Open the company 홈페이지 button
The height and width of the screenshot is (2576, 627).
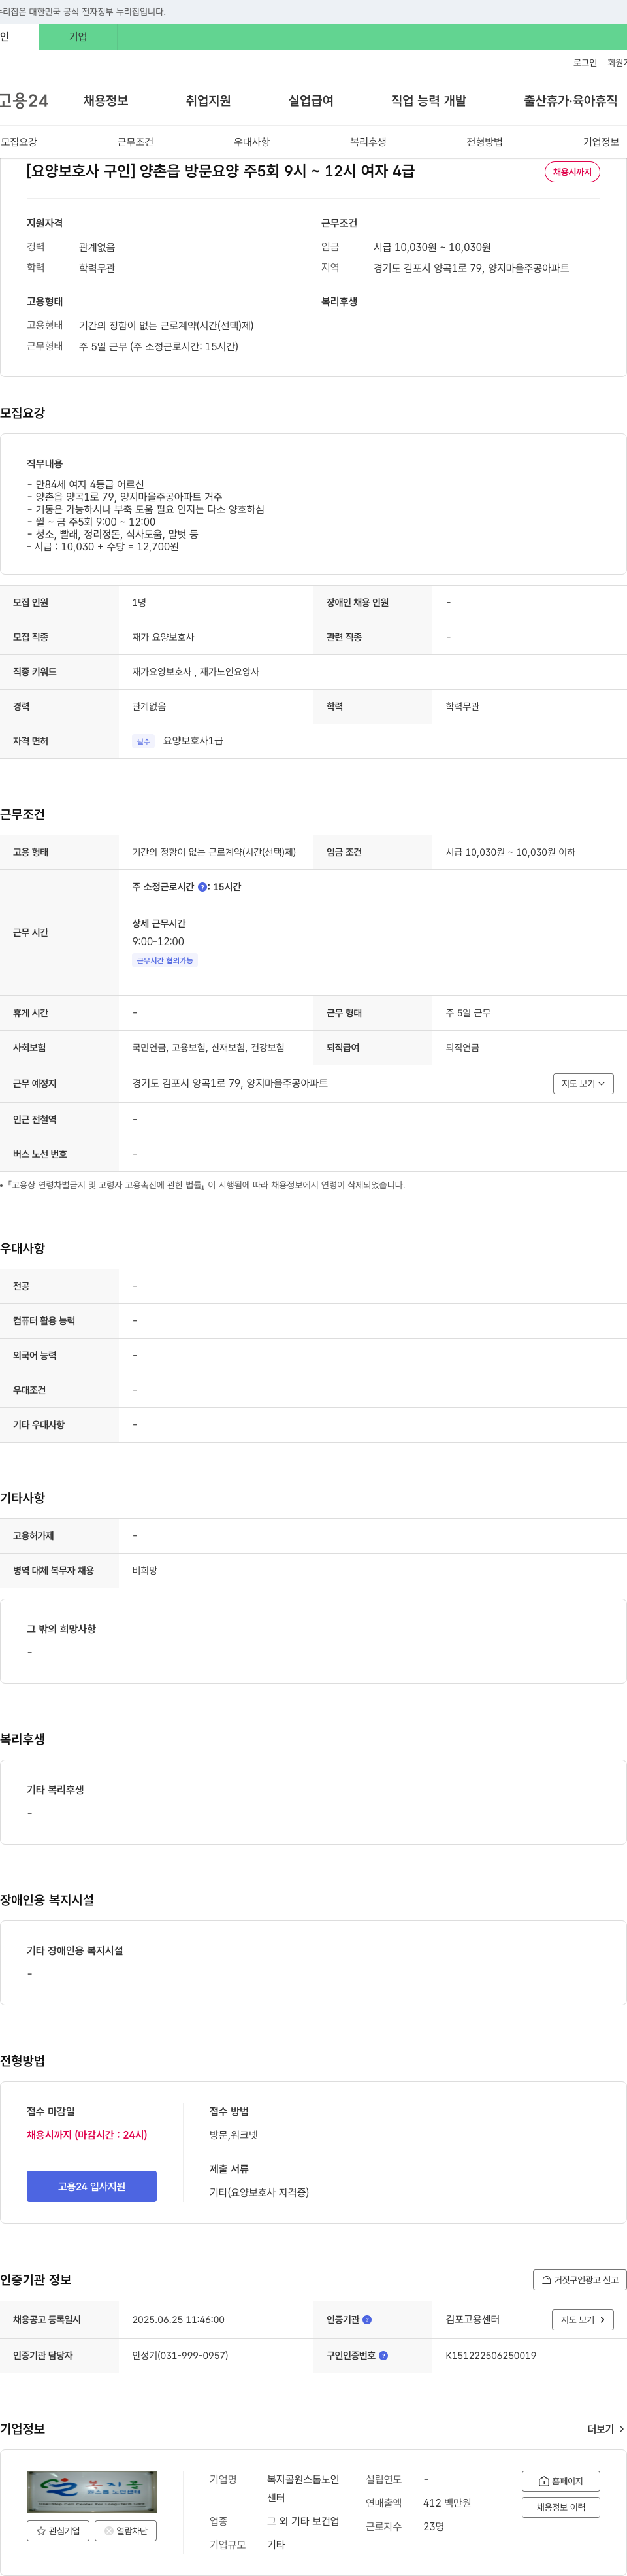pos(560,2481)
